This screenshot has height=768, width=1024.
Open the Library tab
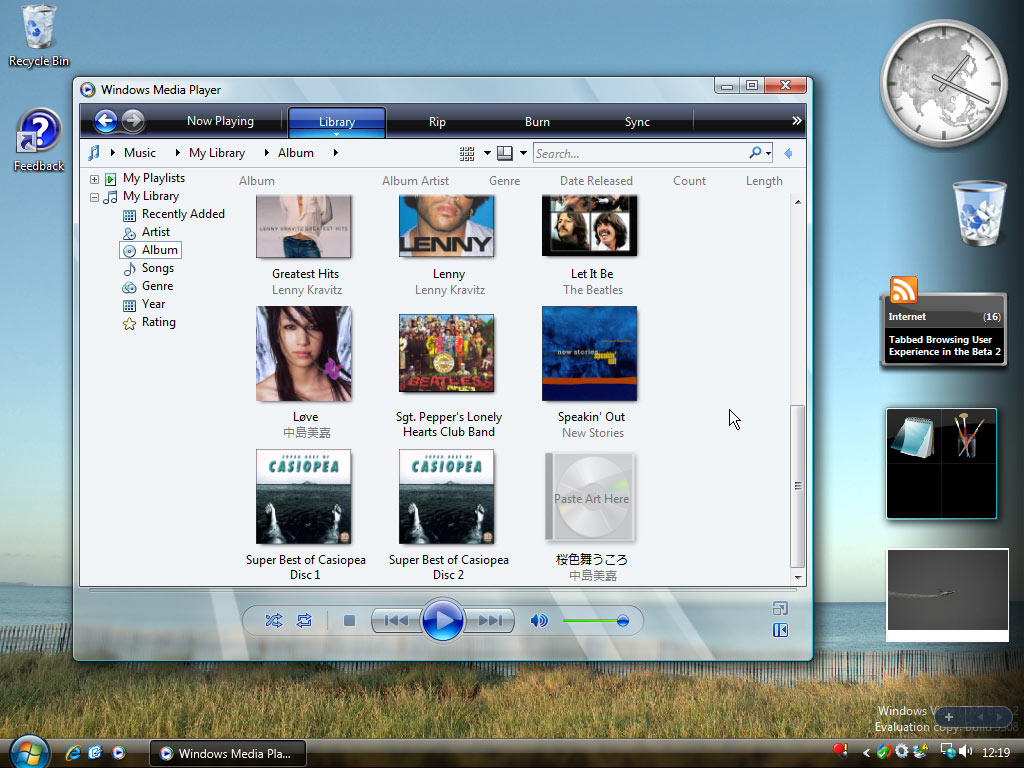tap(337, 122)
